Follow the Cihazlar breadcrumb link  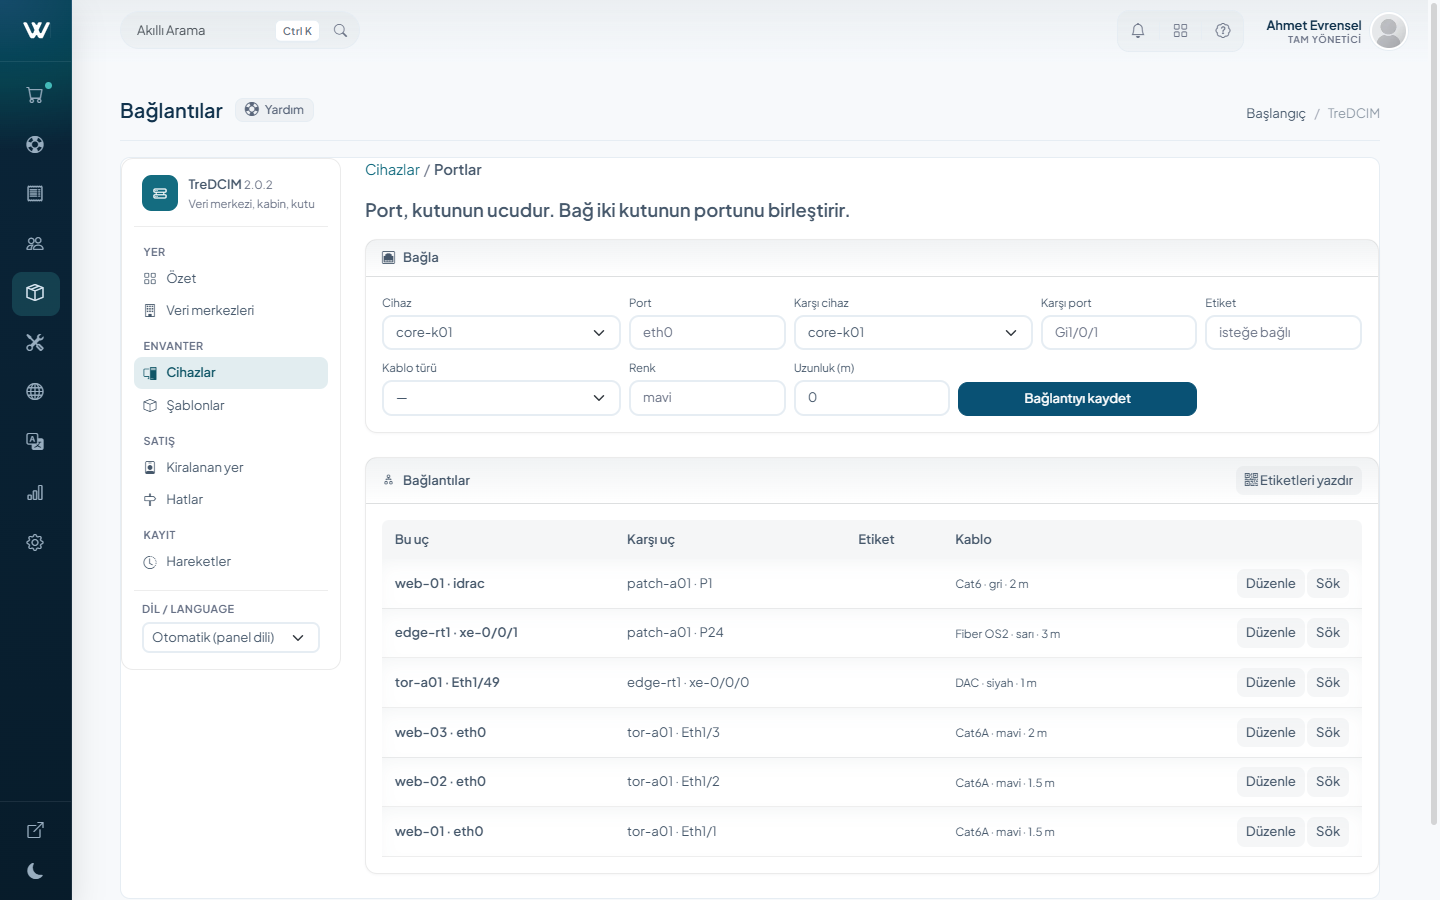(392, 170)
